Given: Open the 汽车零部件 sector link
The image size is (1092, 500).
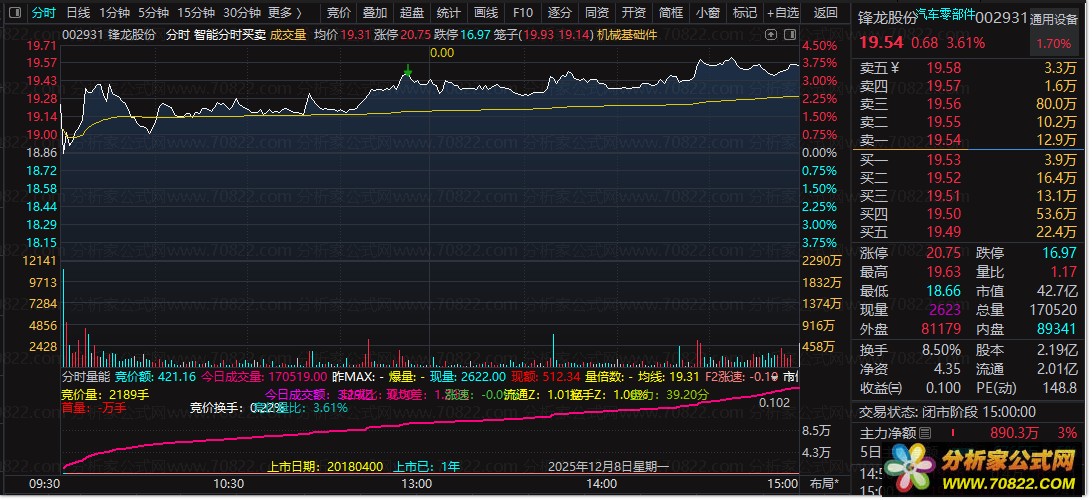Looking at the screenshot, I should click(946, 14).
